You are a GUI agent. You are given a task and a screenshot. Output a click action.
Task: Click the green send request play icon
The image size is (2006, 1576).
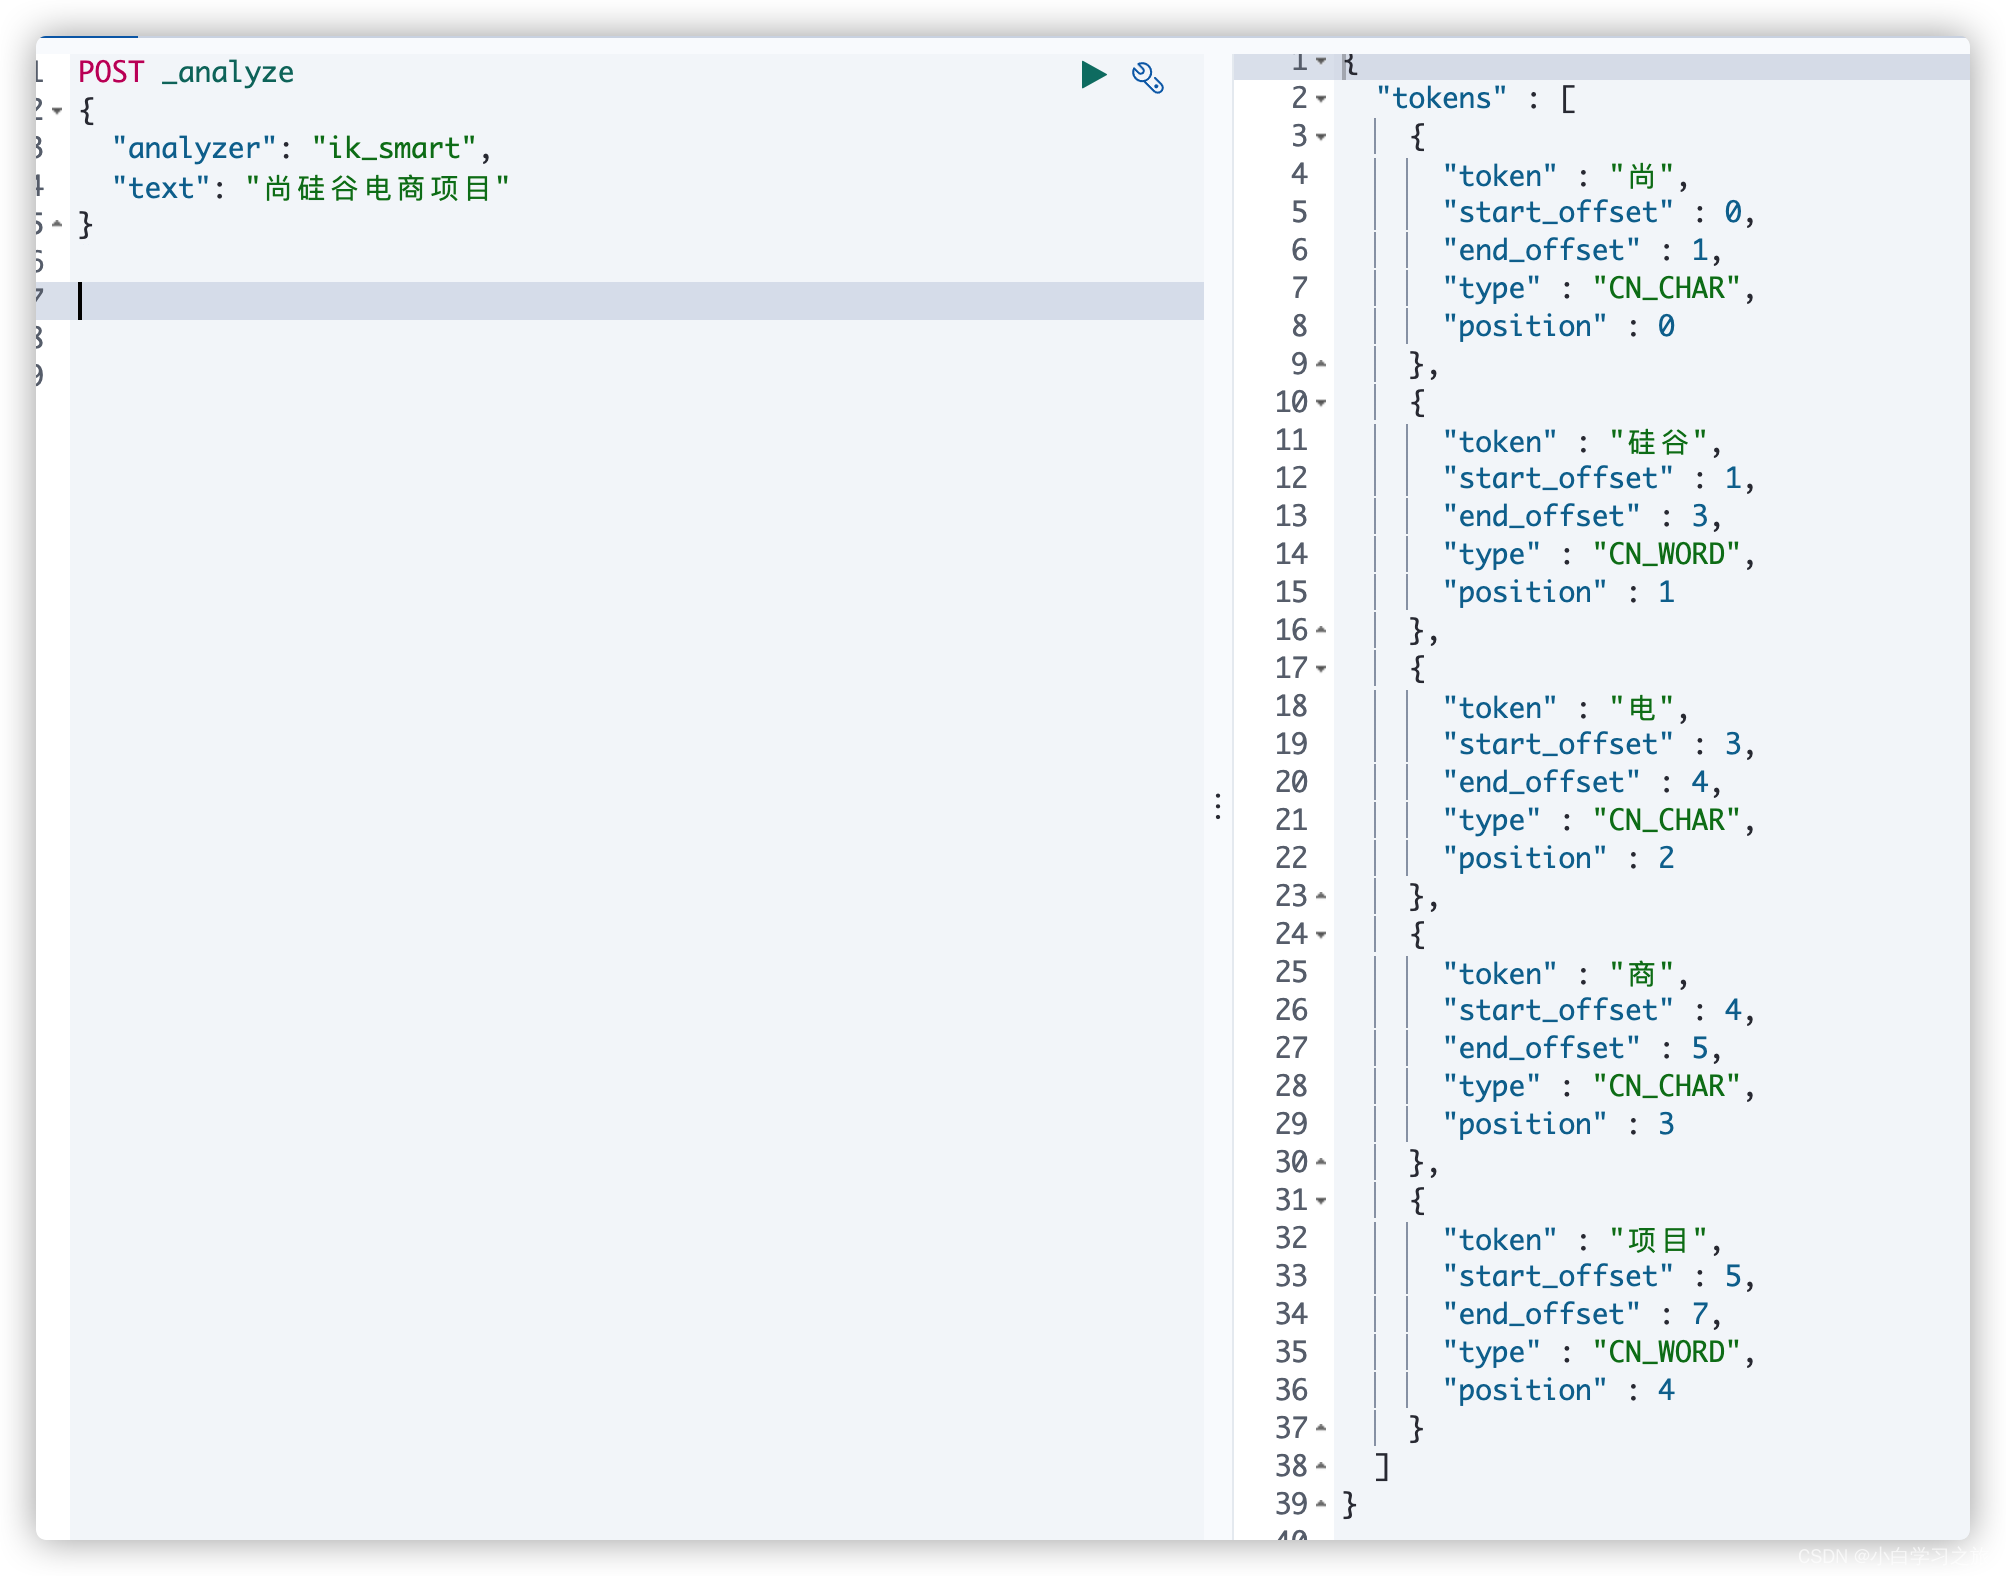[x=1093, y=75]
